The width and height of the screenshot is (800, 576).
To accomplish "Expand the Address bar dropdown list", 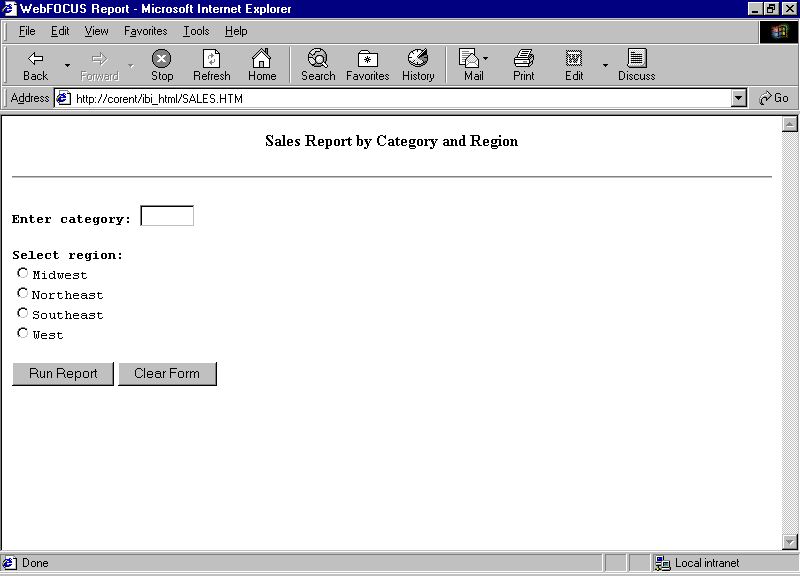I will tap(738, 98).
